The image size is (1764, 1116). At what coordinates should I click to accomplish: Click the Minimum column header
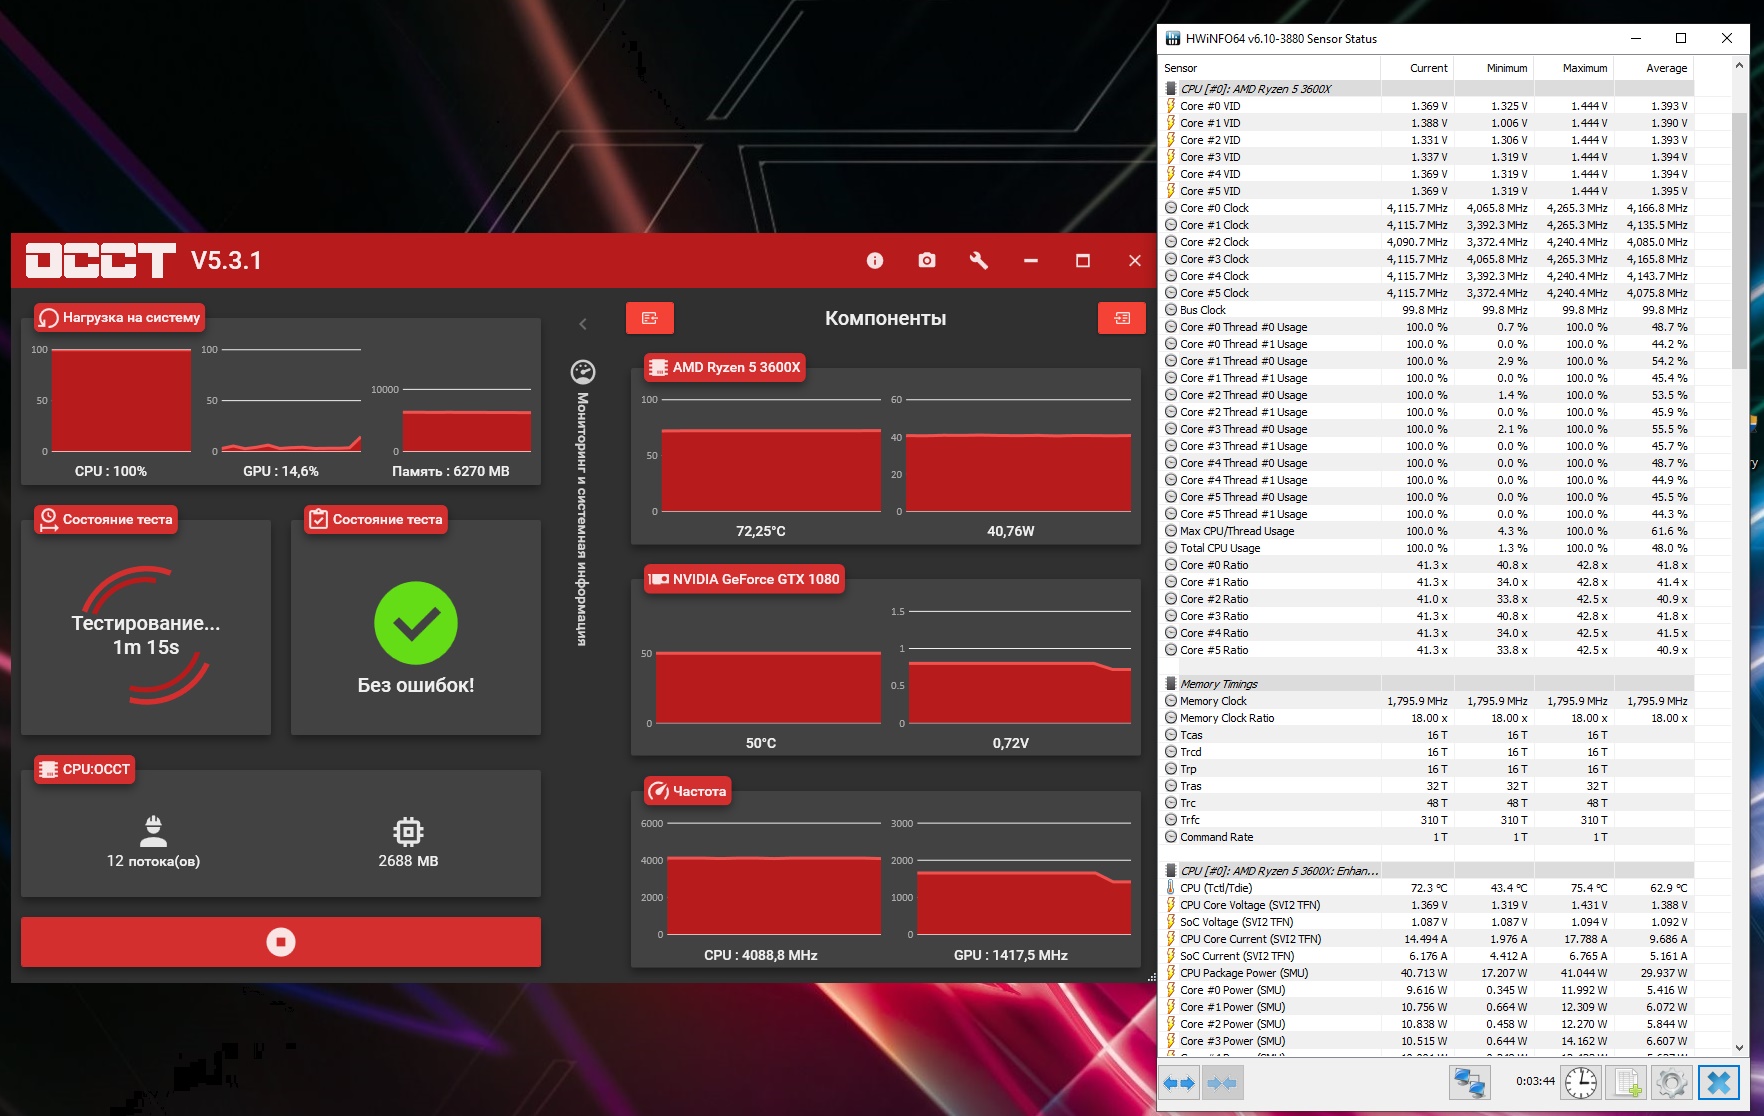pos(1494,68)
